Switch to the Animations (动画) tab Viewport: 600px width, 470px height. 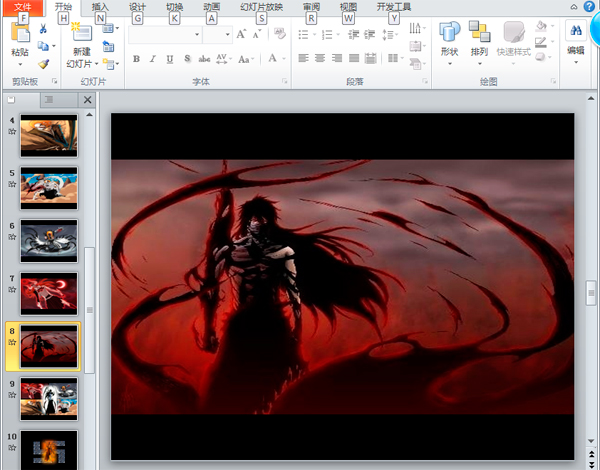212,7
